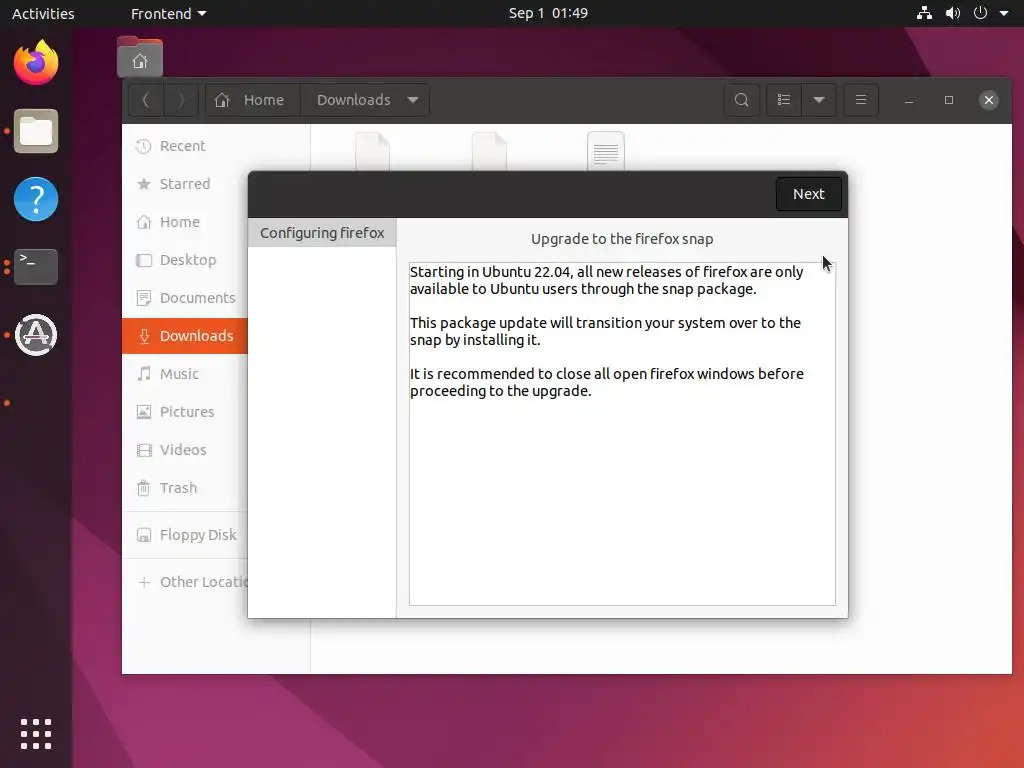Toggle list view in Files
Image resolution: width=1024 pixels, height=768 pixels.
pyautogui.click(x=784, y=100)
